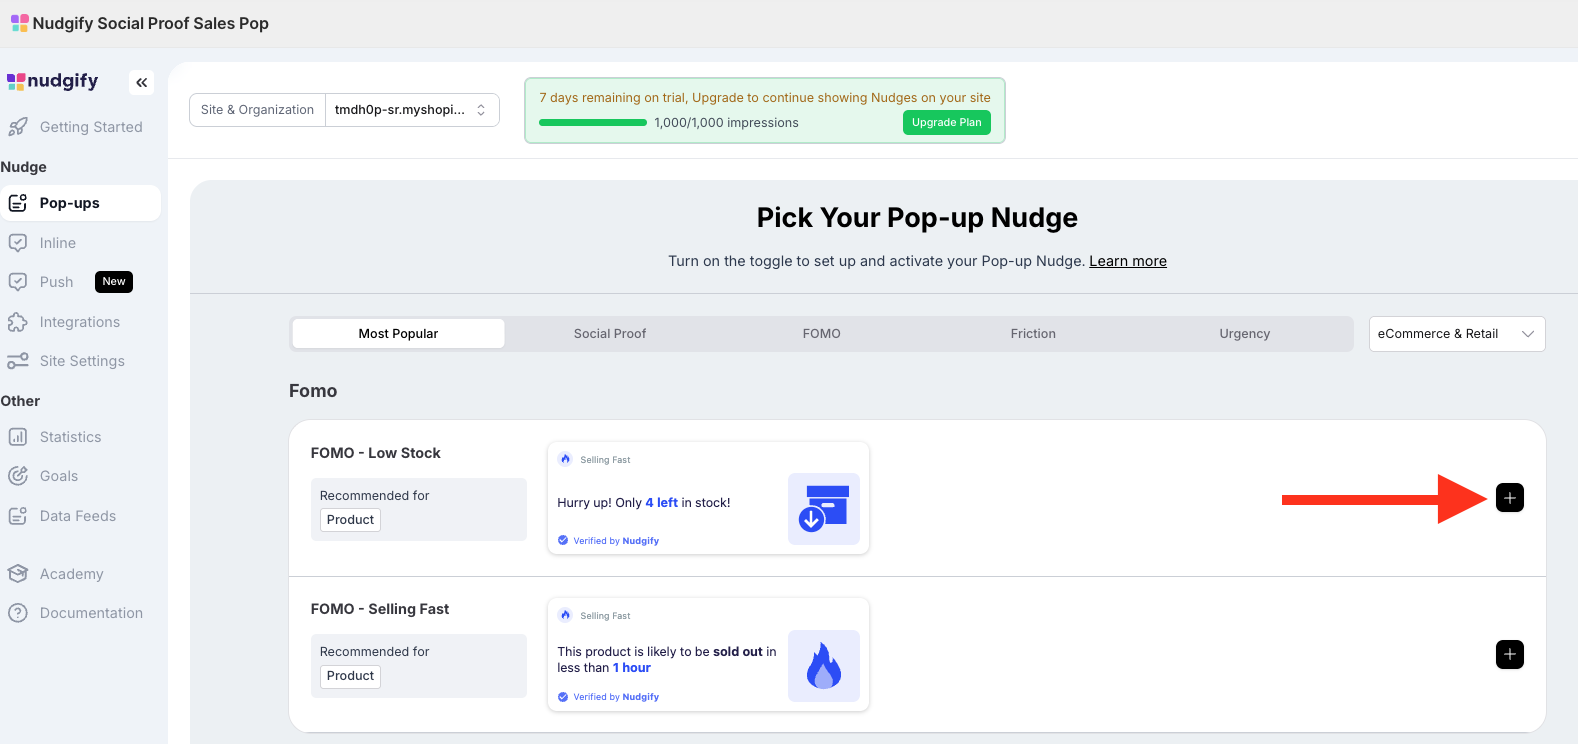Open Inline menu item

point(80,243)
